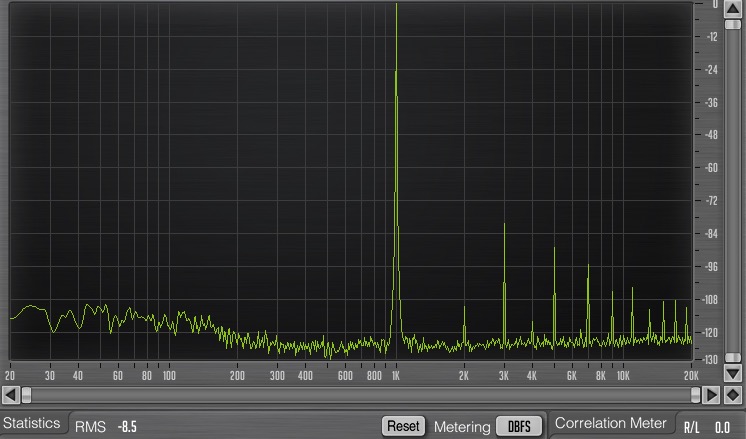This screenshot has height=439, width=746.
Task: Click the RMS value -8.5
Action: pos(127,427)
